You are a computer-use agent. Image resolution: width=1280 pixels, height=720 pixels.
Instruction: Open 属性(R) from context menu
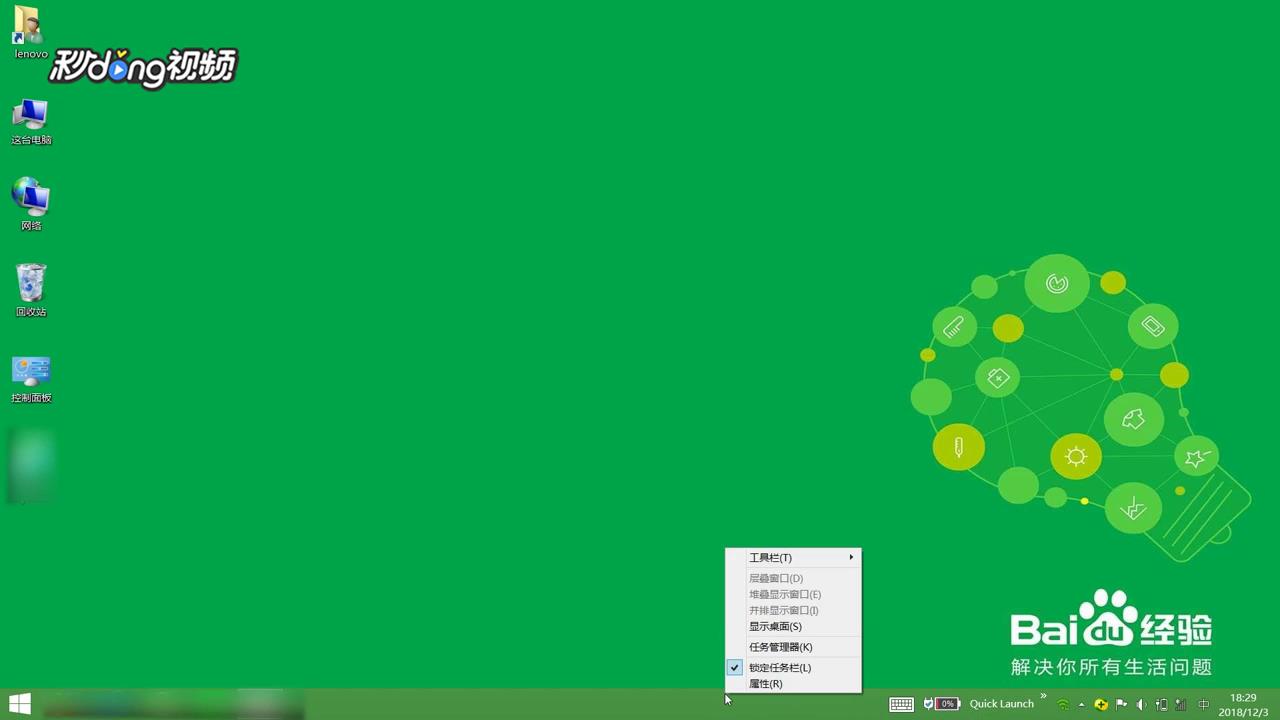coord(793,684)
